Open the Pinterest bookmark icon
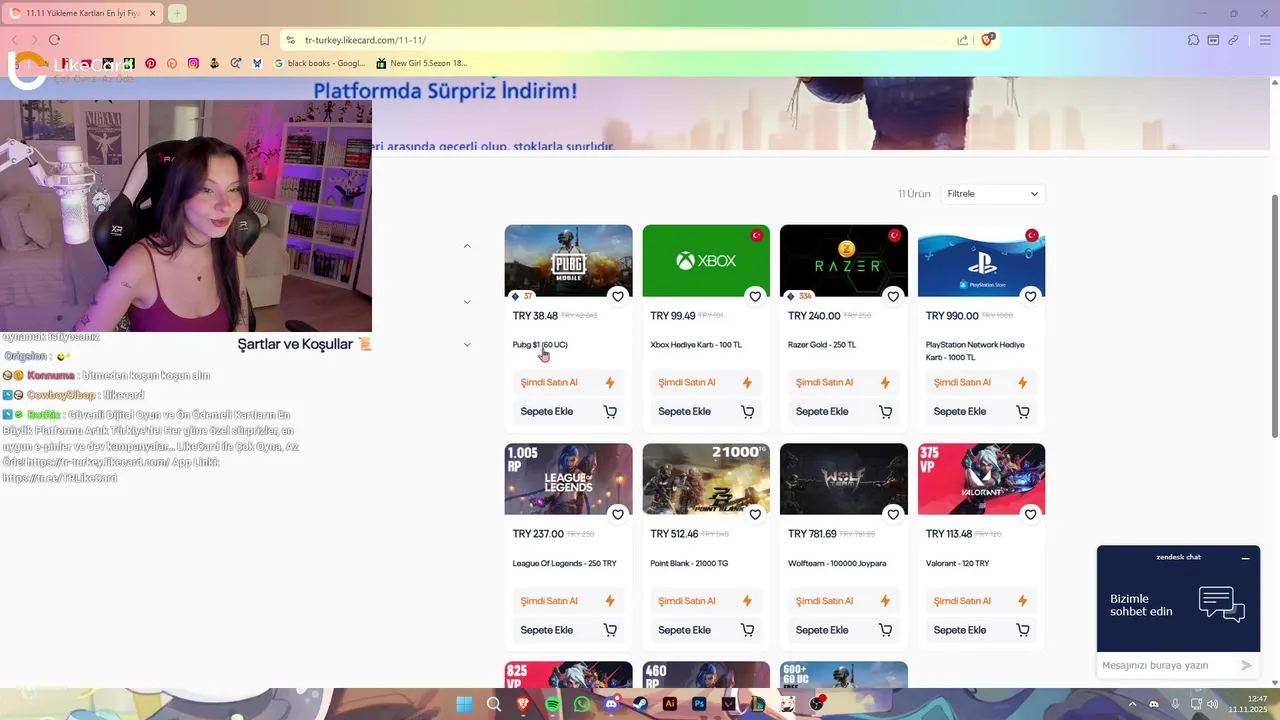Image resolution: width=1280 pixels, height=720 pixels. (150, 63)
